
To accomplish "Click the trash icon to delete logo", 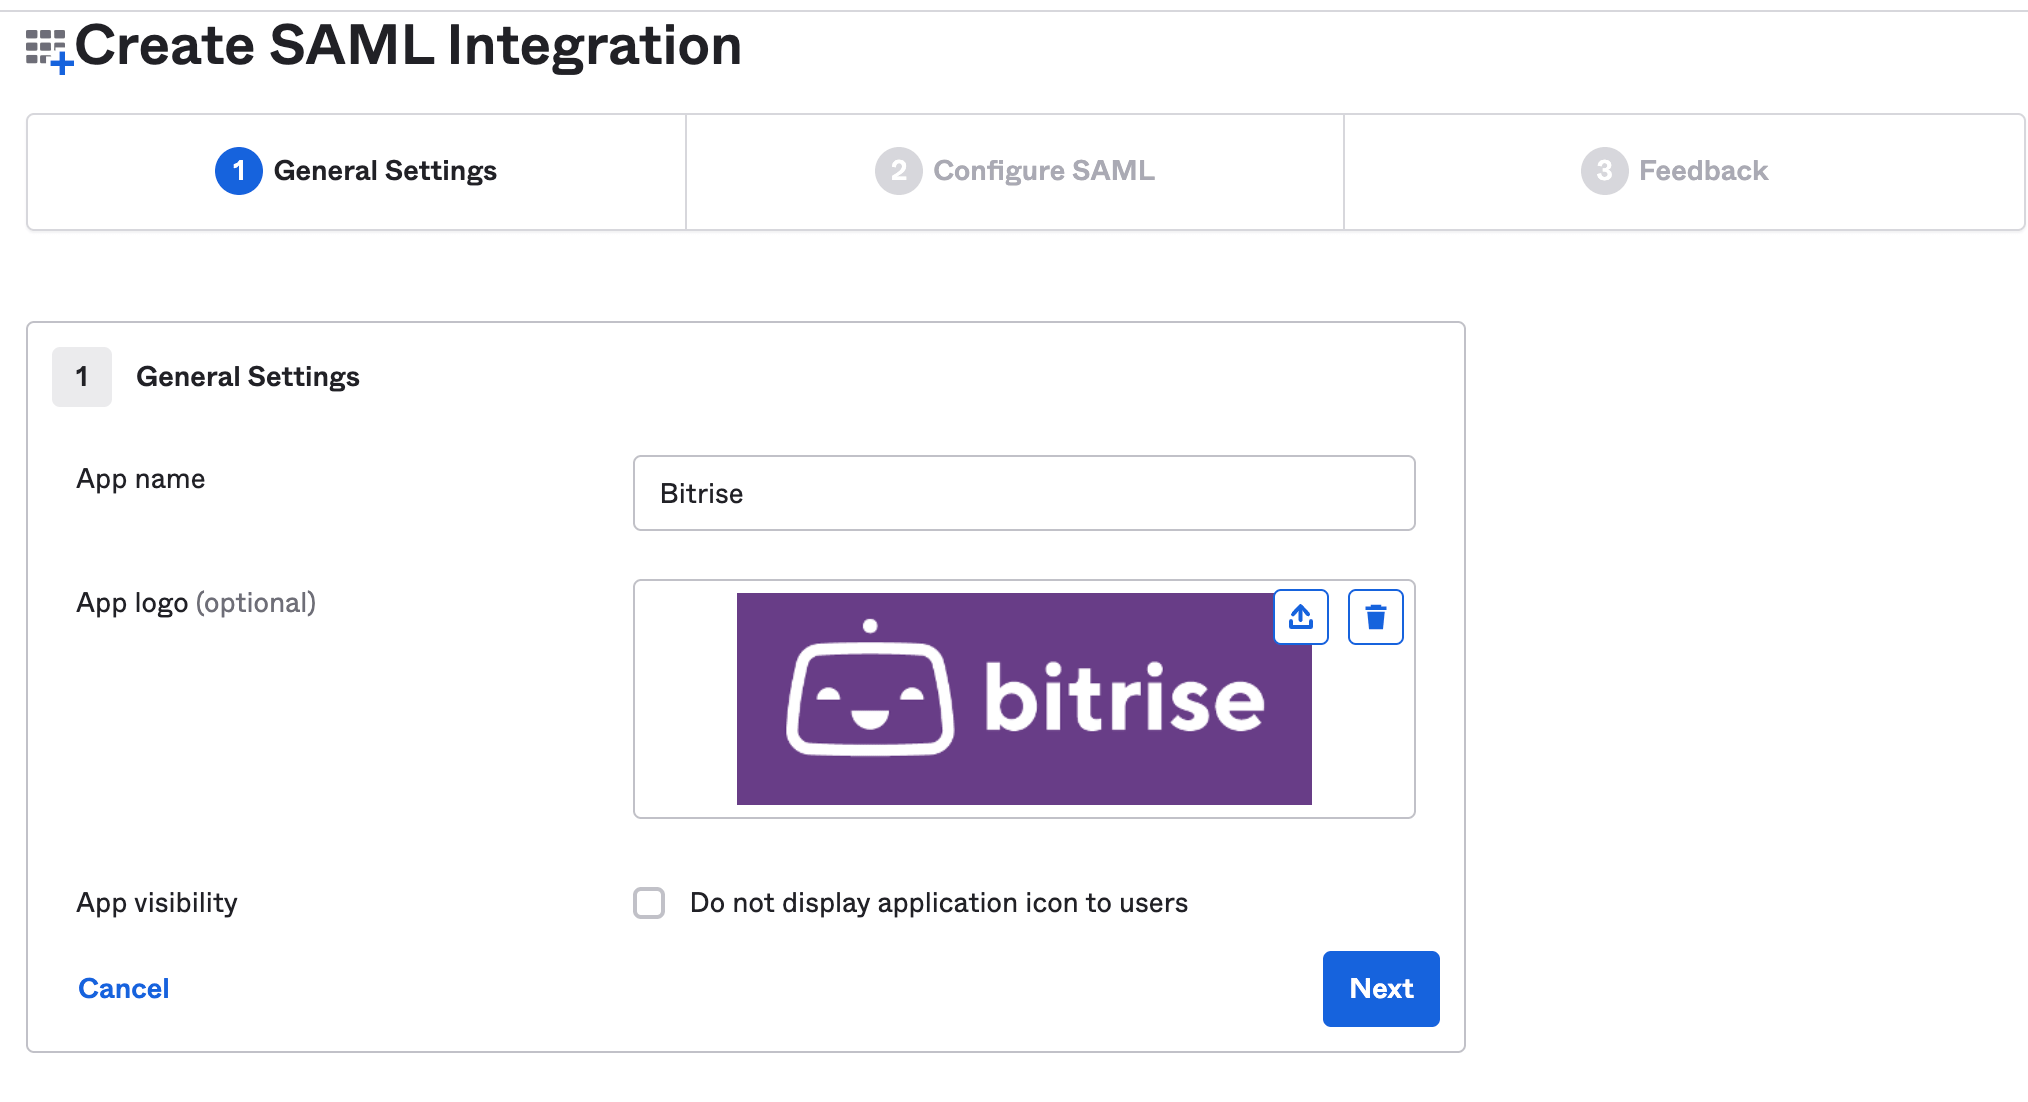I will 1375,617.
